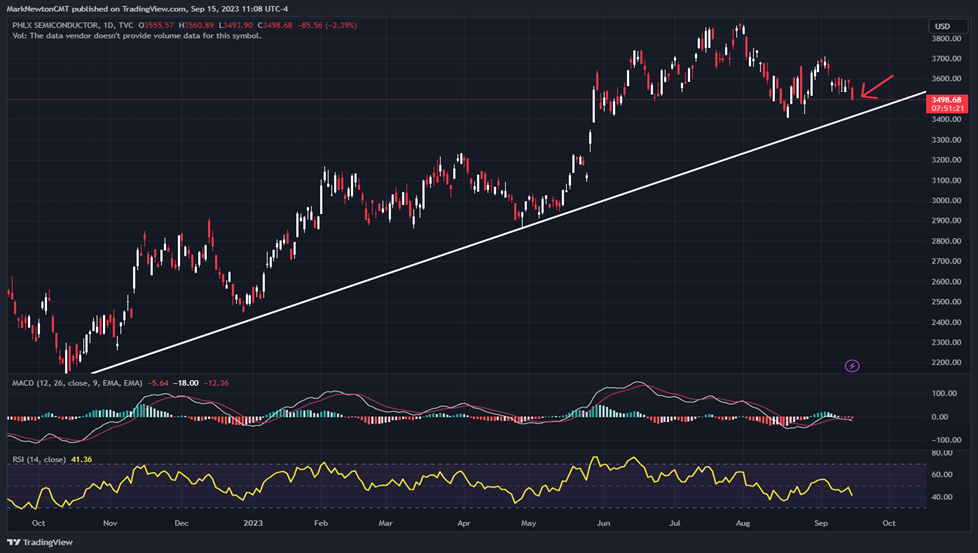Image resolution: width=978 pixels, height=553 pixels.
Task: Click the MACD (12, 26, close, 9, EMA, EMA) legend
Action: [x=77, y=383]
